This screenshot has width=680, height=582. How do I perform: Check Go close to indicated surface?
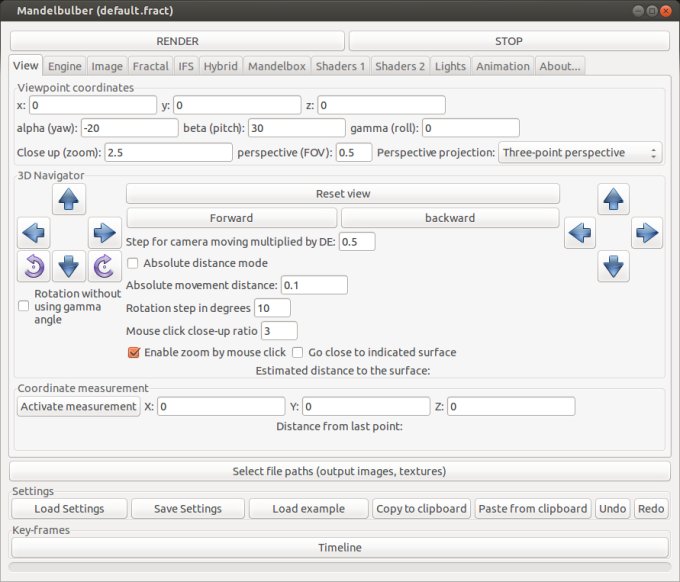(298, 352)
